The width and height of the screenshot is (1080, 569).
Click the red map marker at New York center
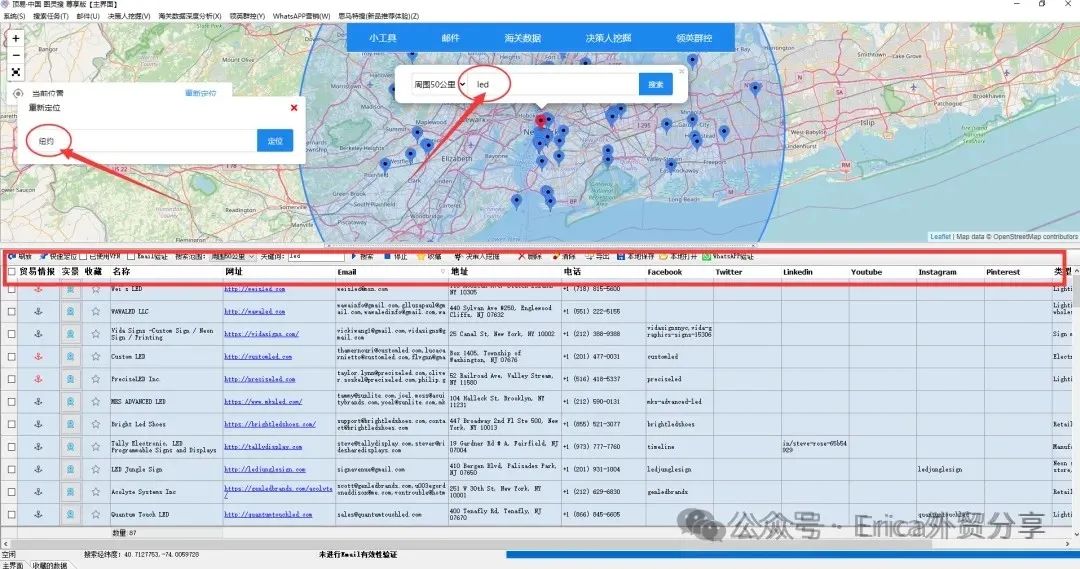click(541, 120)
